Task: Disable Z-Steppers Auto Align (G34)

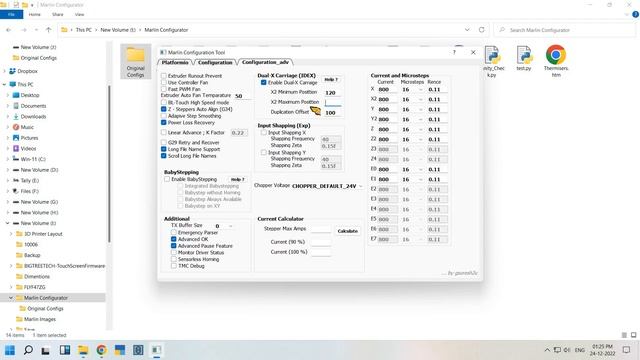Action: click(x=164, y=109)
